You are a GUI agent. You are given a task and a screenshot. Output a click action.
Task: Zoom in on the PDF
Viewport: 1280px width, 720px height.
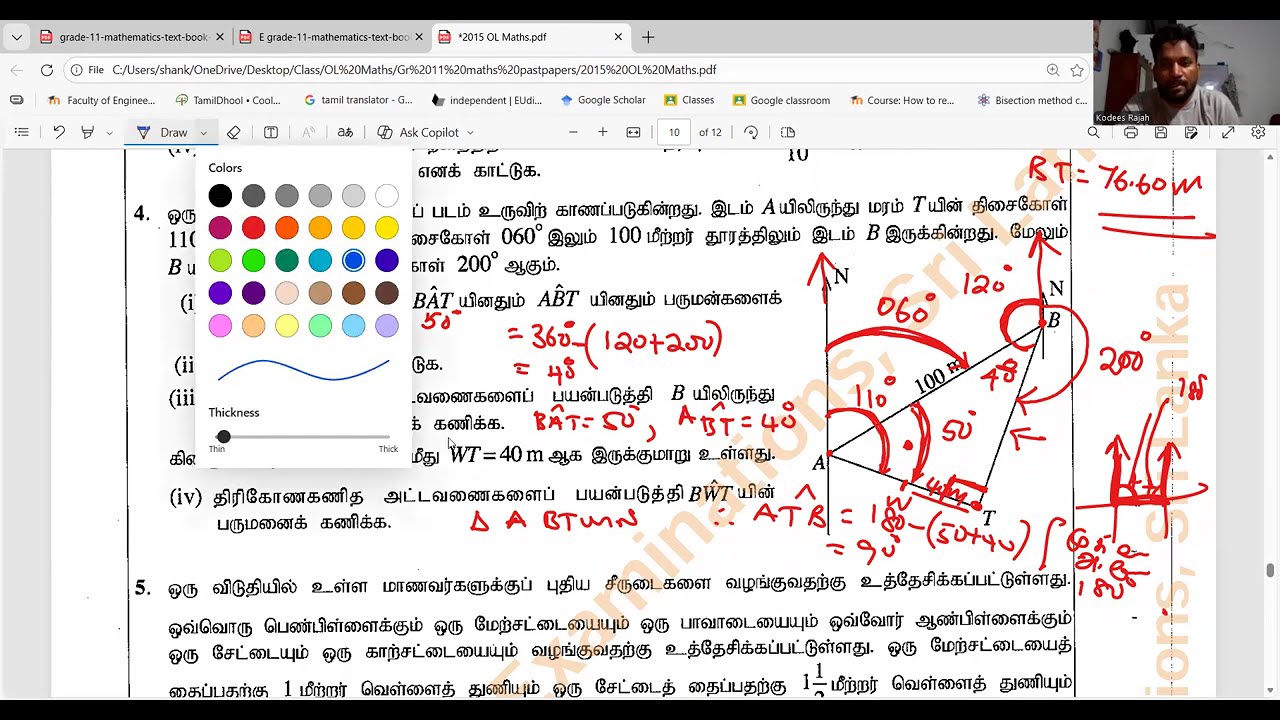point(603,132)
